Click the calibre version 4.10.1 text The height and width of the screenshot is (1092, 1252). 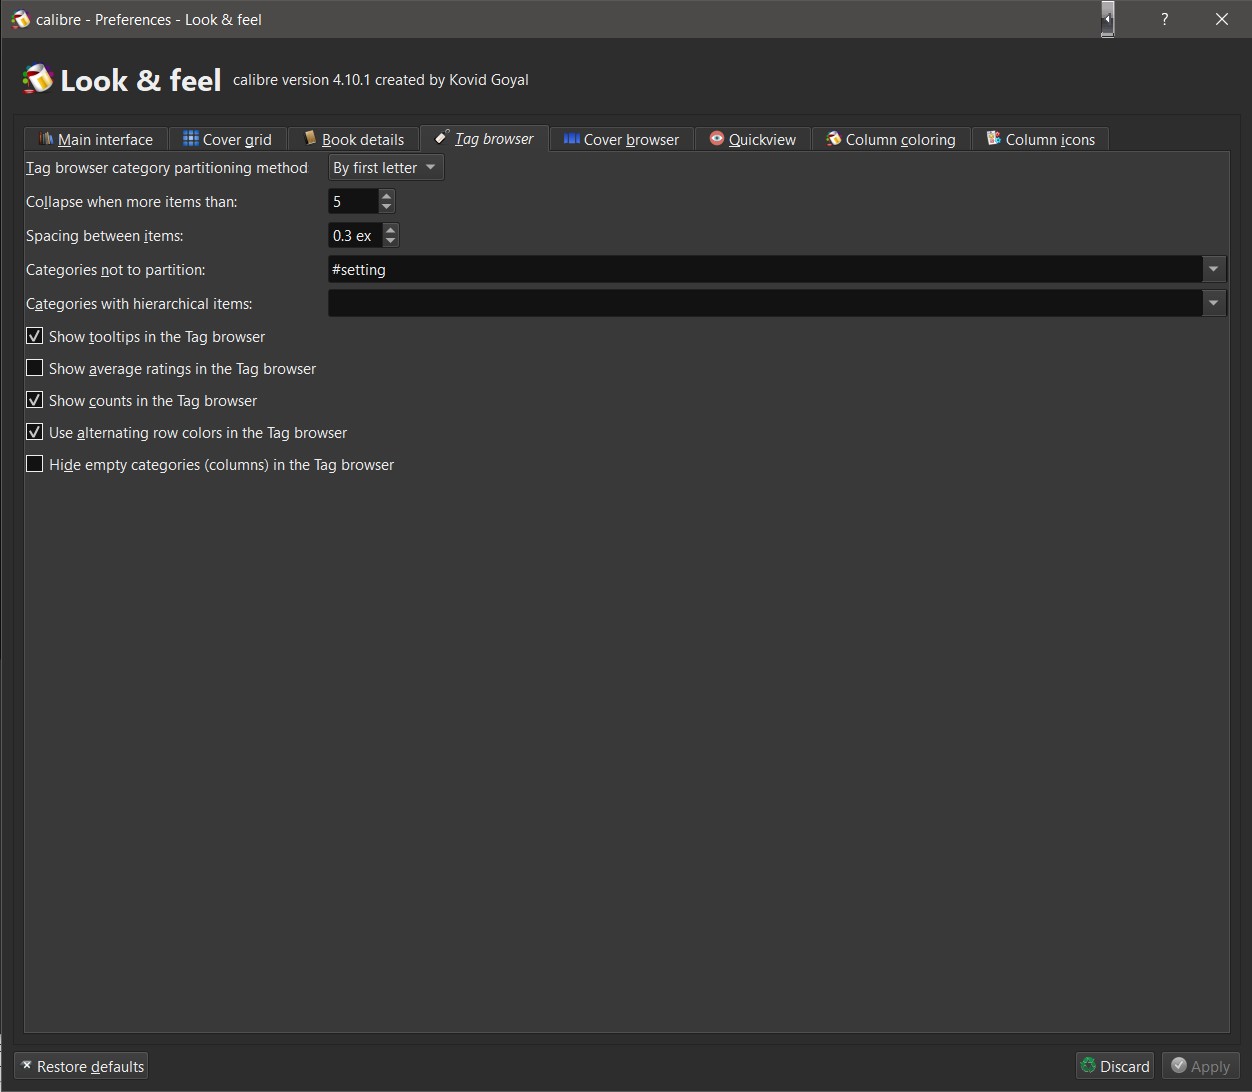click(381, 80)
